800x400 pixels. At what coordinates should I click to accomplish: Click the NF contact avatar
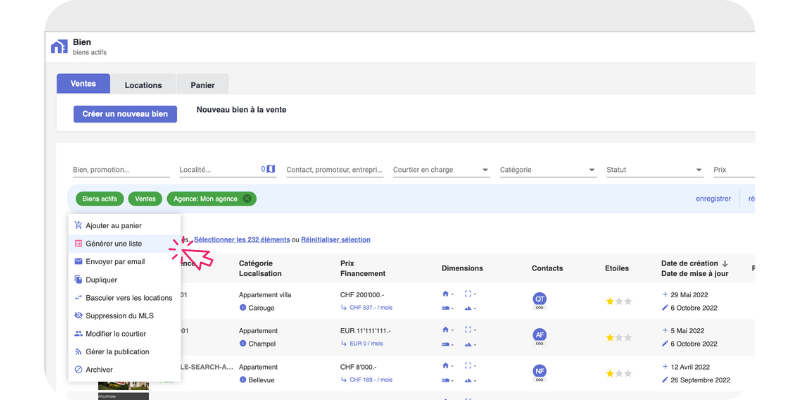pos(540,371)
